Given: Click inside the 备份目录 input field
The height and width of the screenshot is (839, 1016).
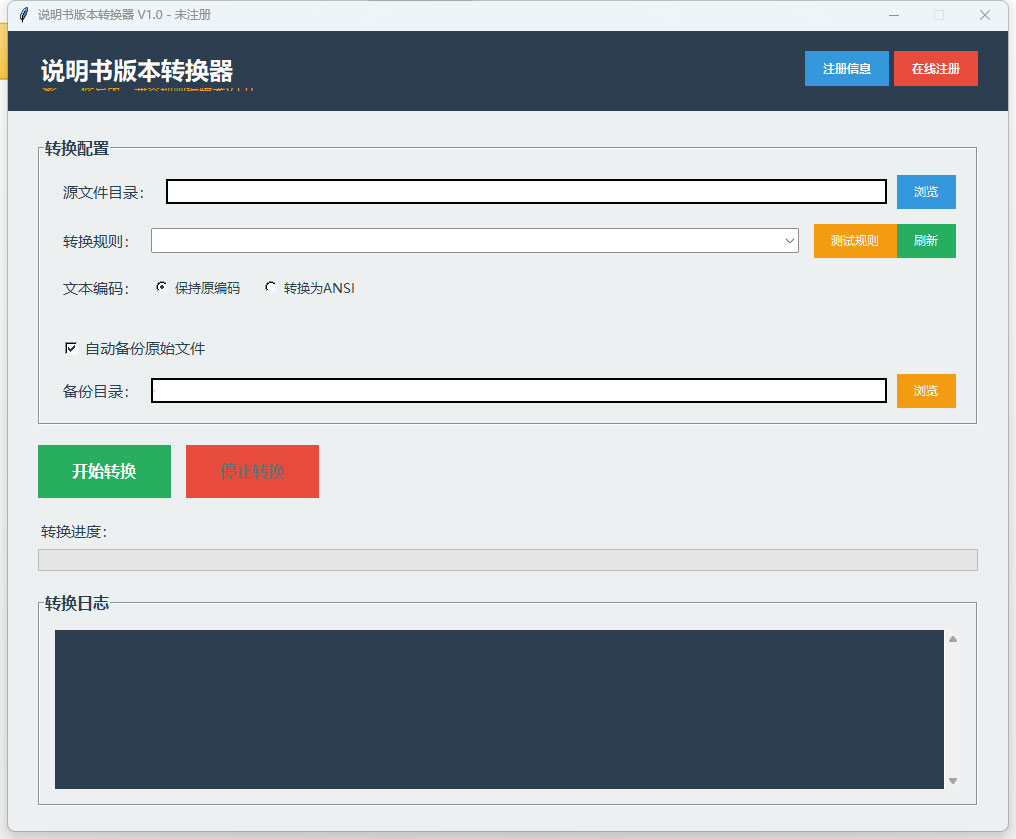Looking at the screenshot, I should [x=518, y=391].
